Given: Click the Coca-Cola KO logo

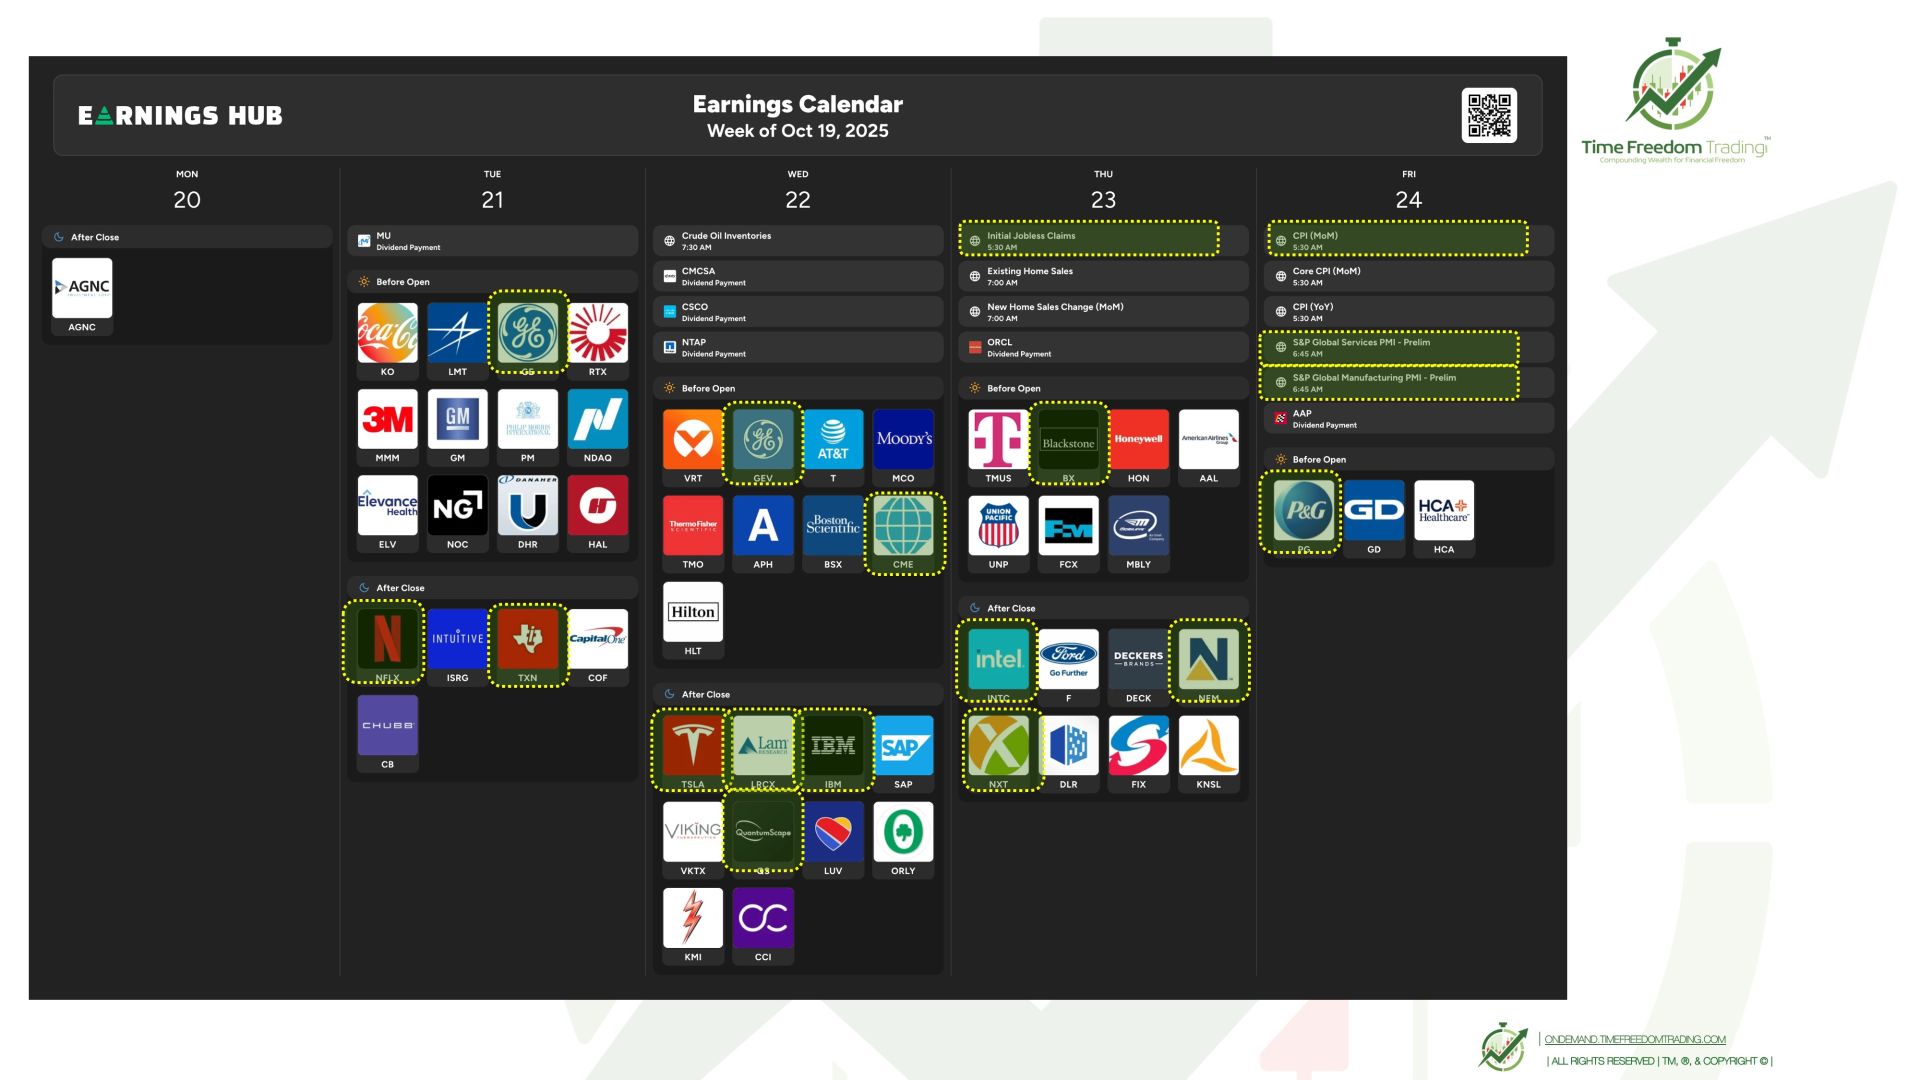Looking at the screenshot, I should point(387,333).
